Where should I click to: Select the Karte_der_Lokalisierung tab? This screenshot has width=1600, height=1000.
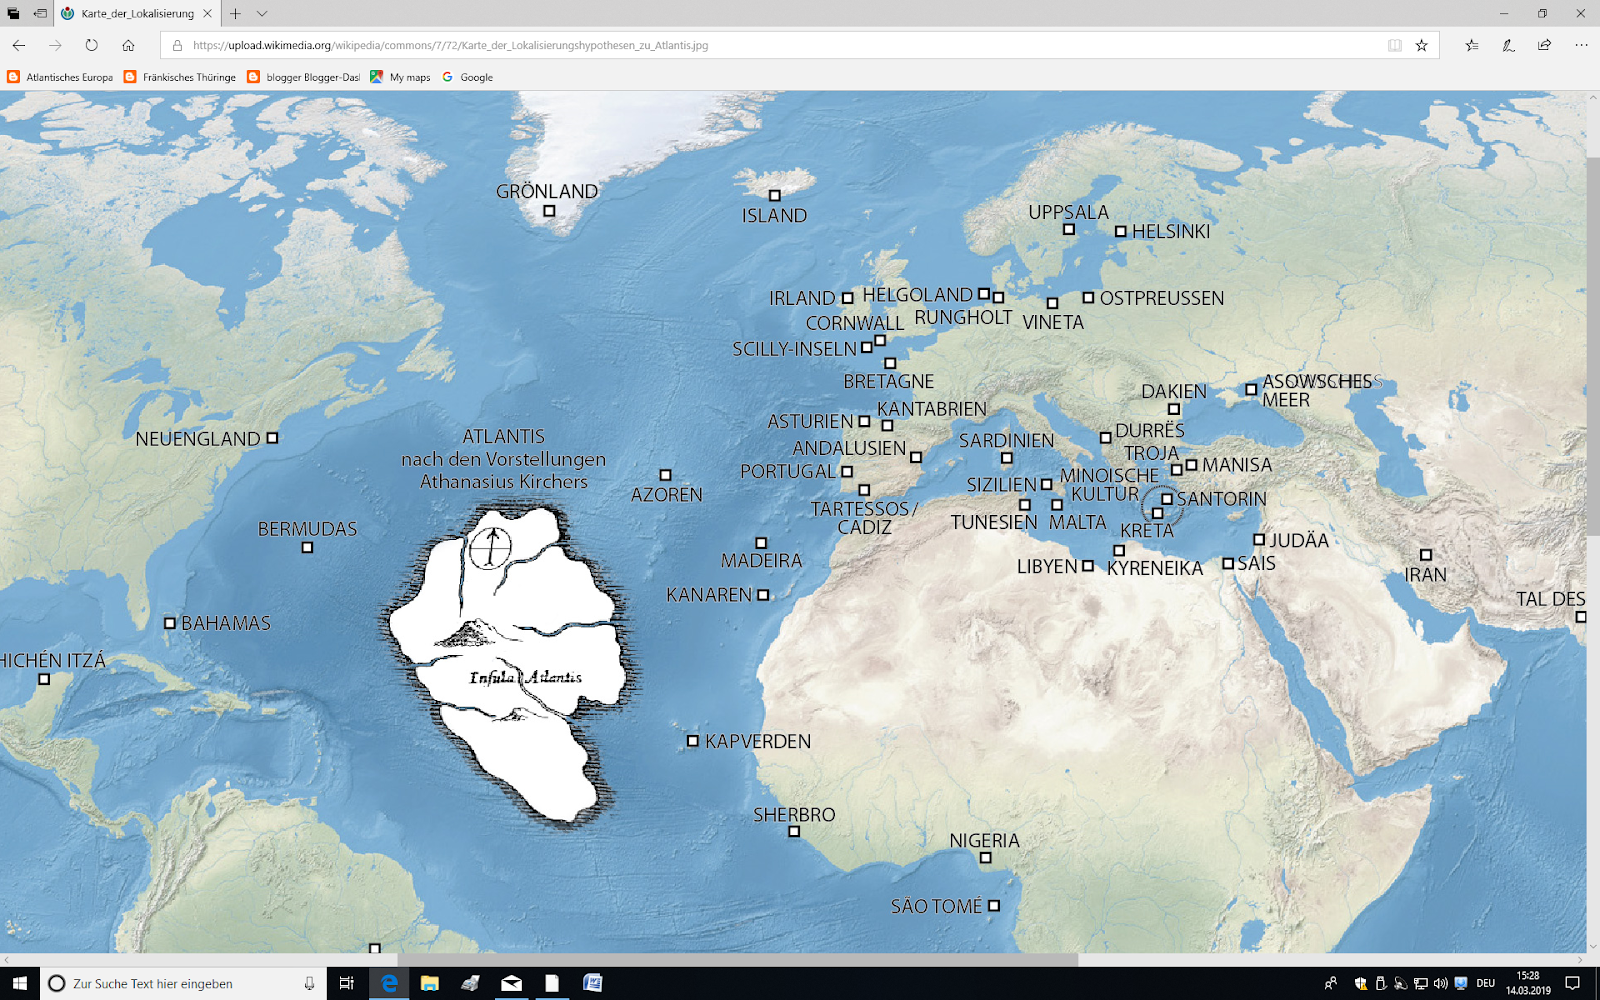tap(137, 14)
